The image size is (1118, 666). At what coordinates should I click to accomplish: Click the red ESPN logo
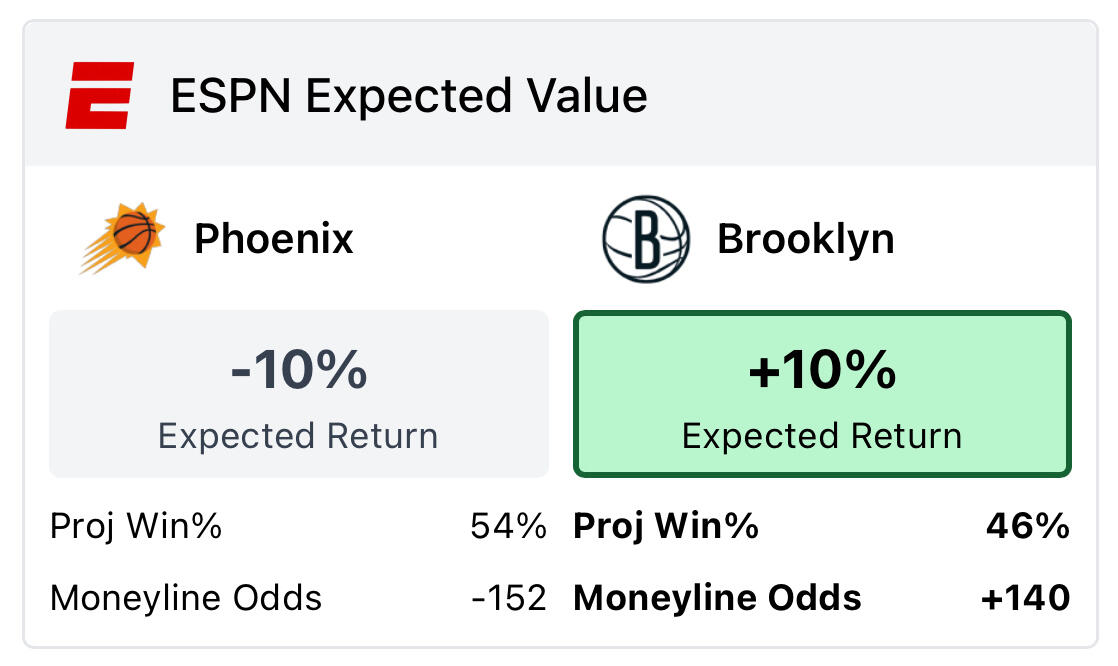[99, 96]
